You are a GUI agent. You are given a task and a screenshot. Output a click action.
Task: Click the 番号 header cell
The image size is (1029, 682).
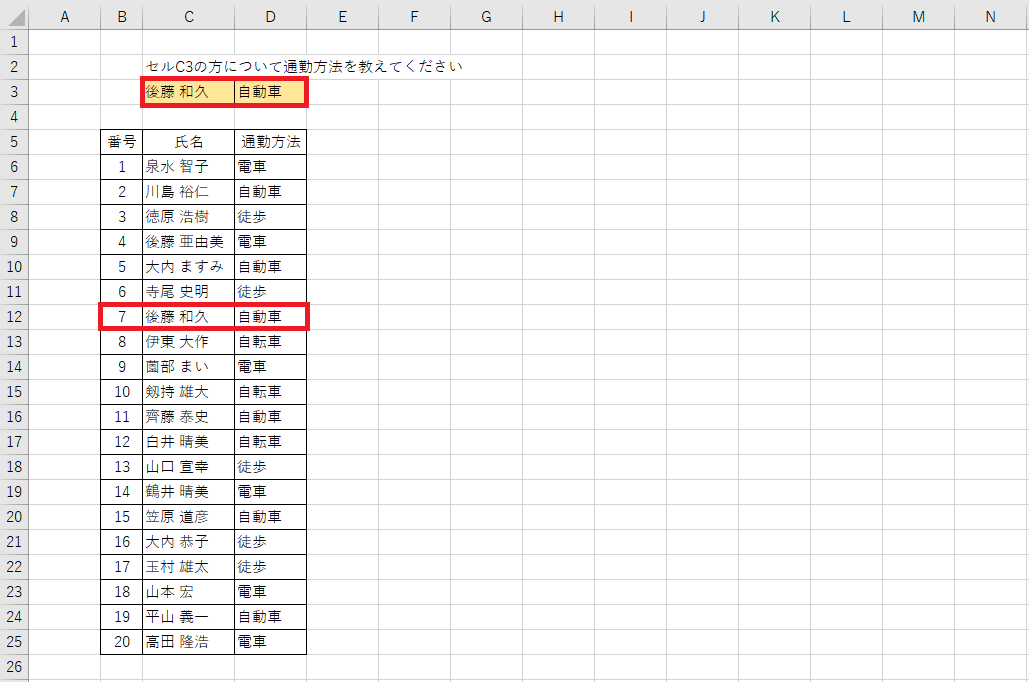(x=121, y=142)
